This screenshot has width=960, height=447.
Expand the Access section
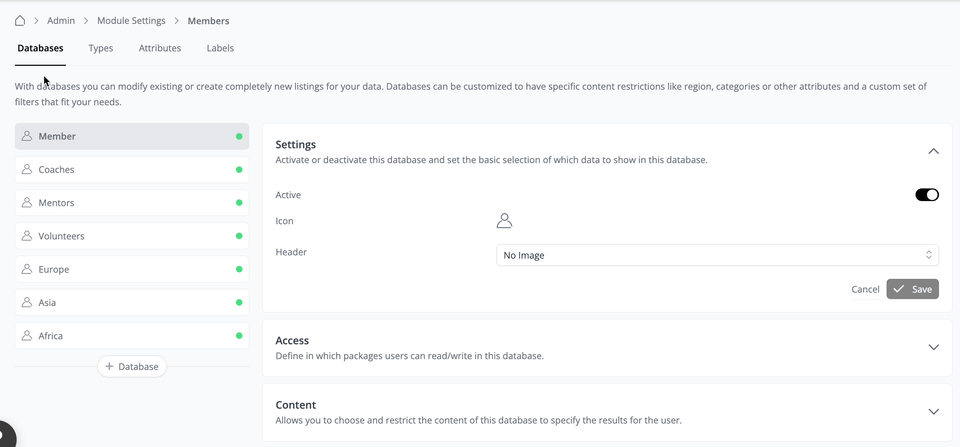point(933,347)
